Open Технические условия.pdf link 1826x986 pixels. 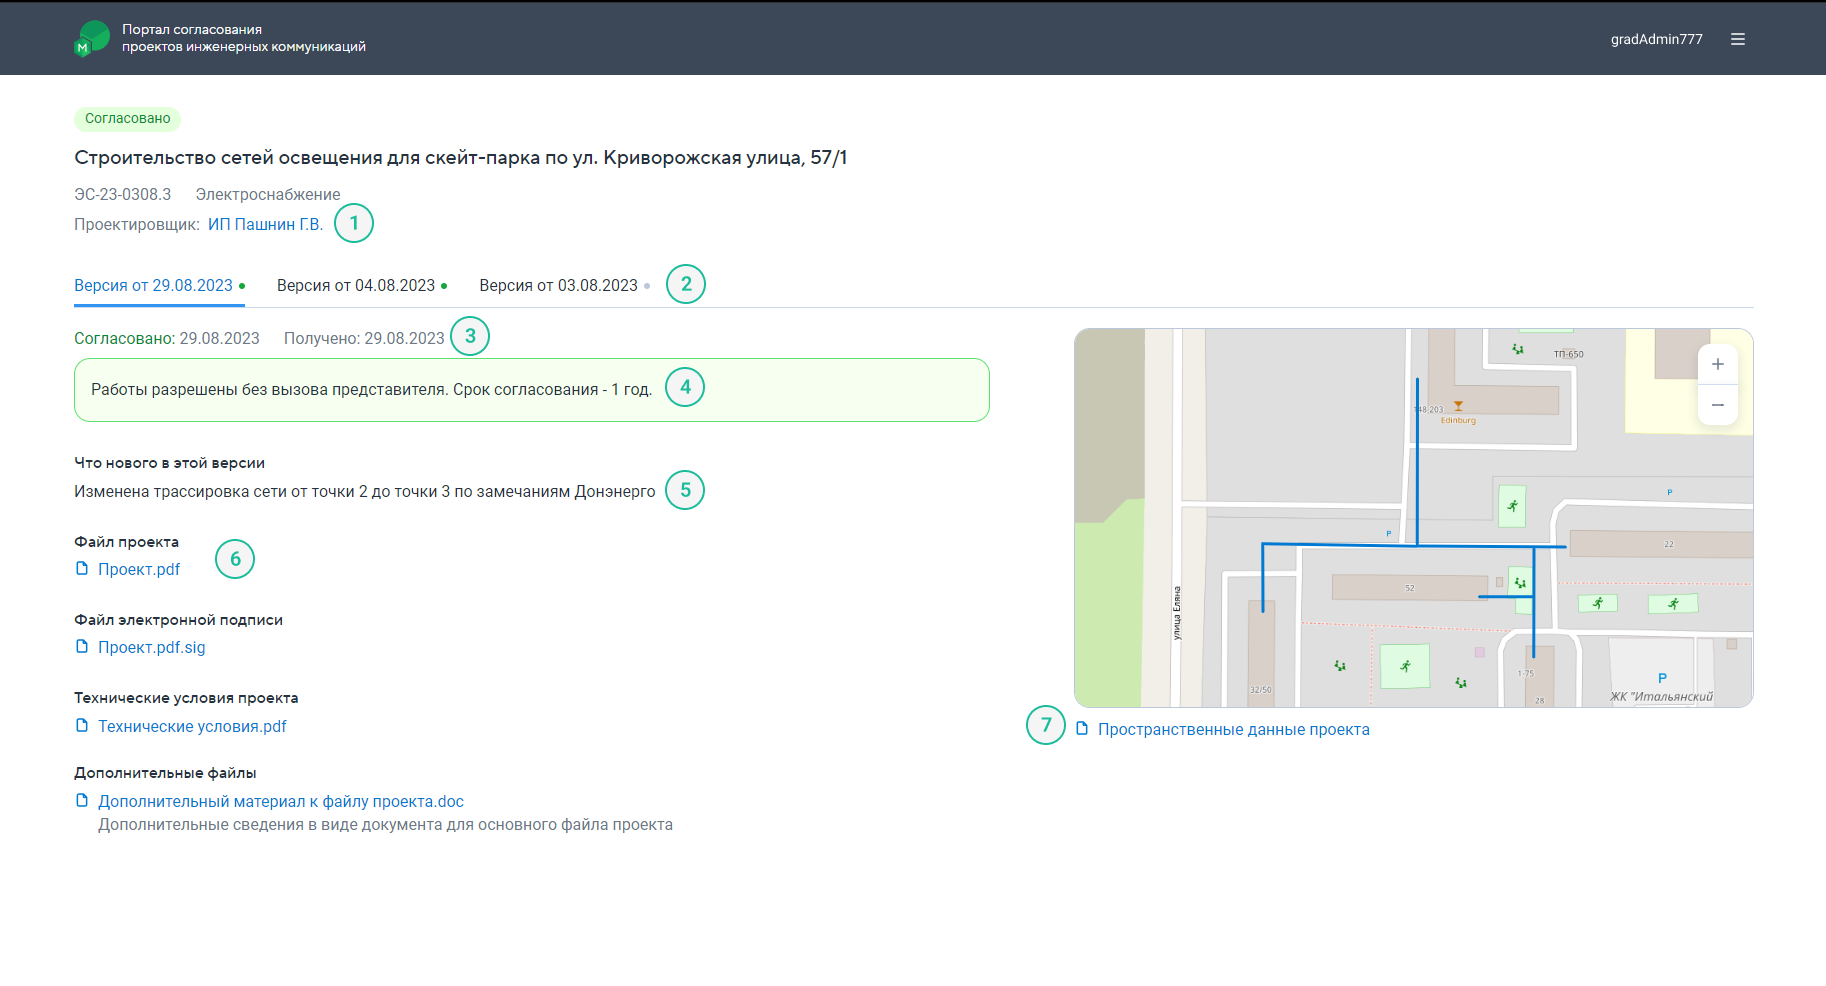tap(192, 726)
